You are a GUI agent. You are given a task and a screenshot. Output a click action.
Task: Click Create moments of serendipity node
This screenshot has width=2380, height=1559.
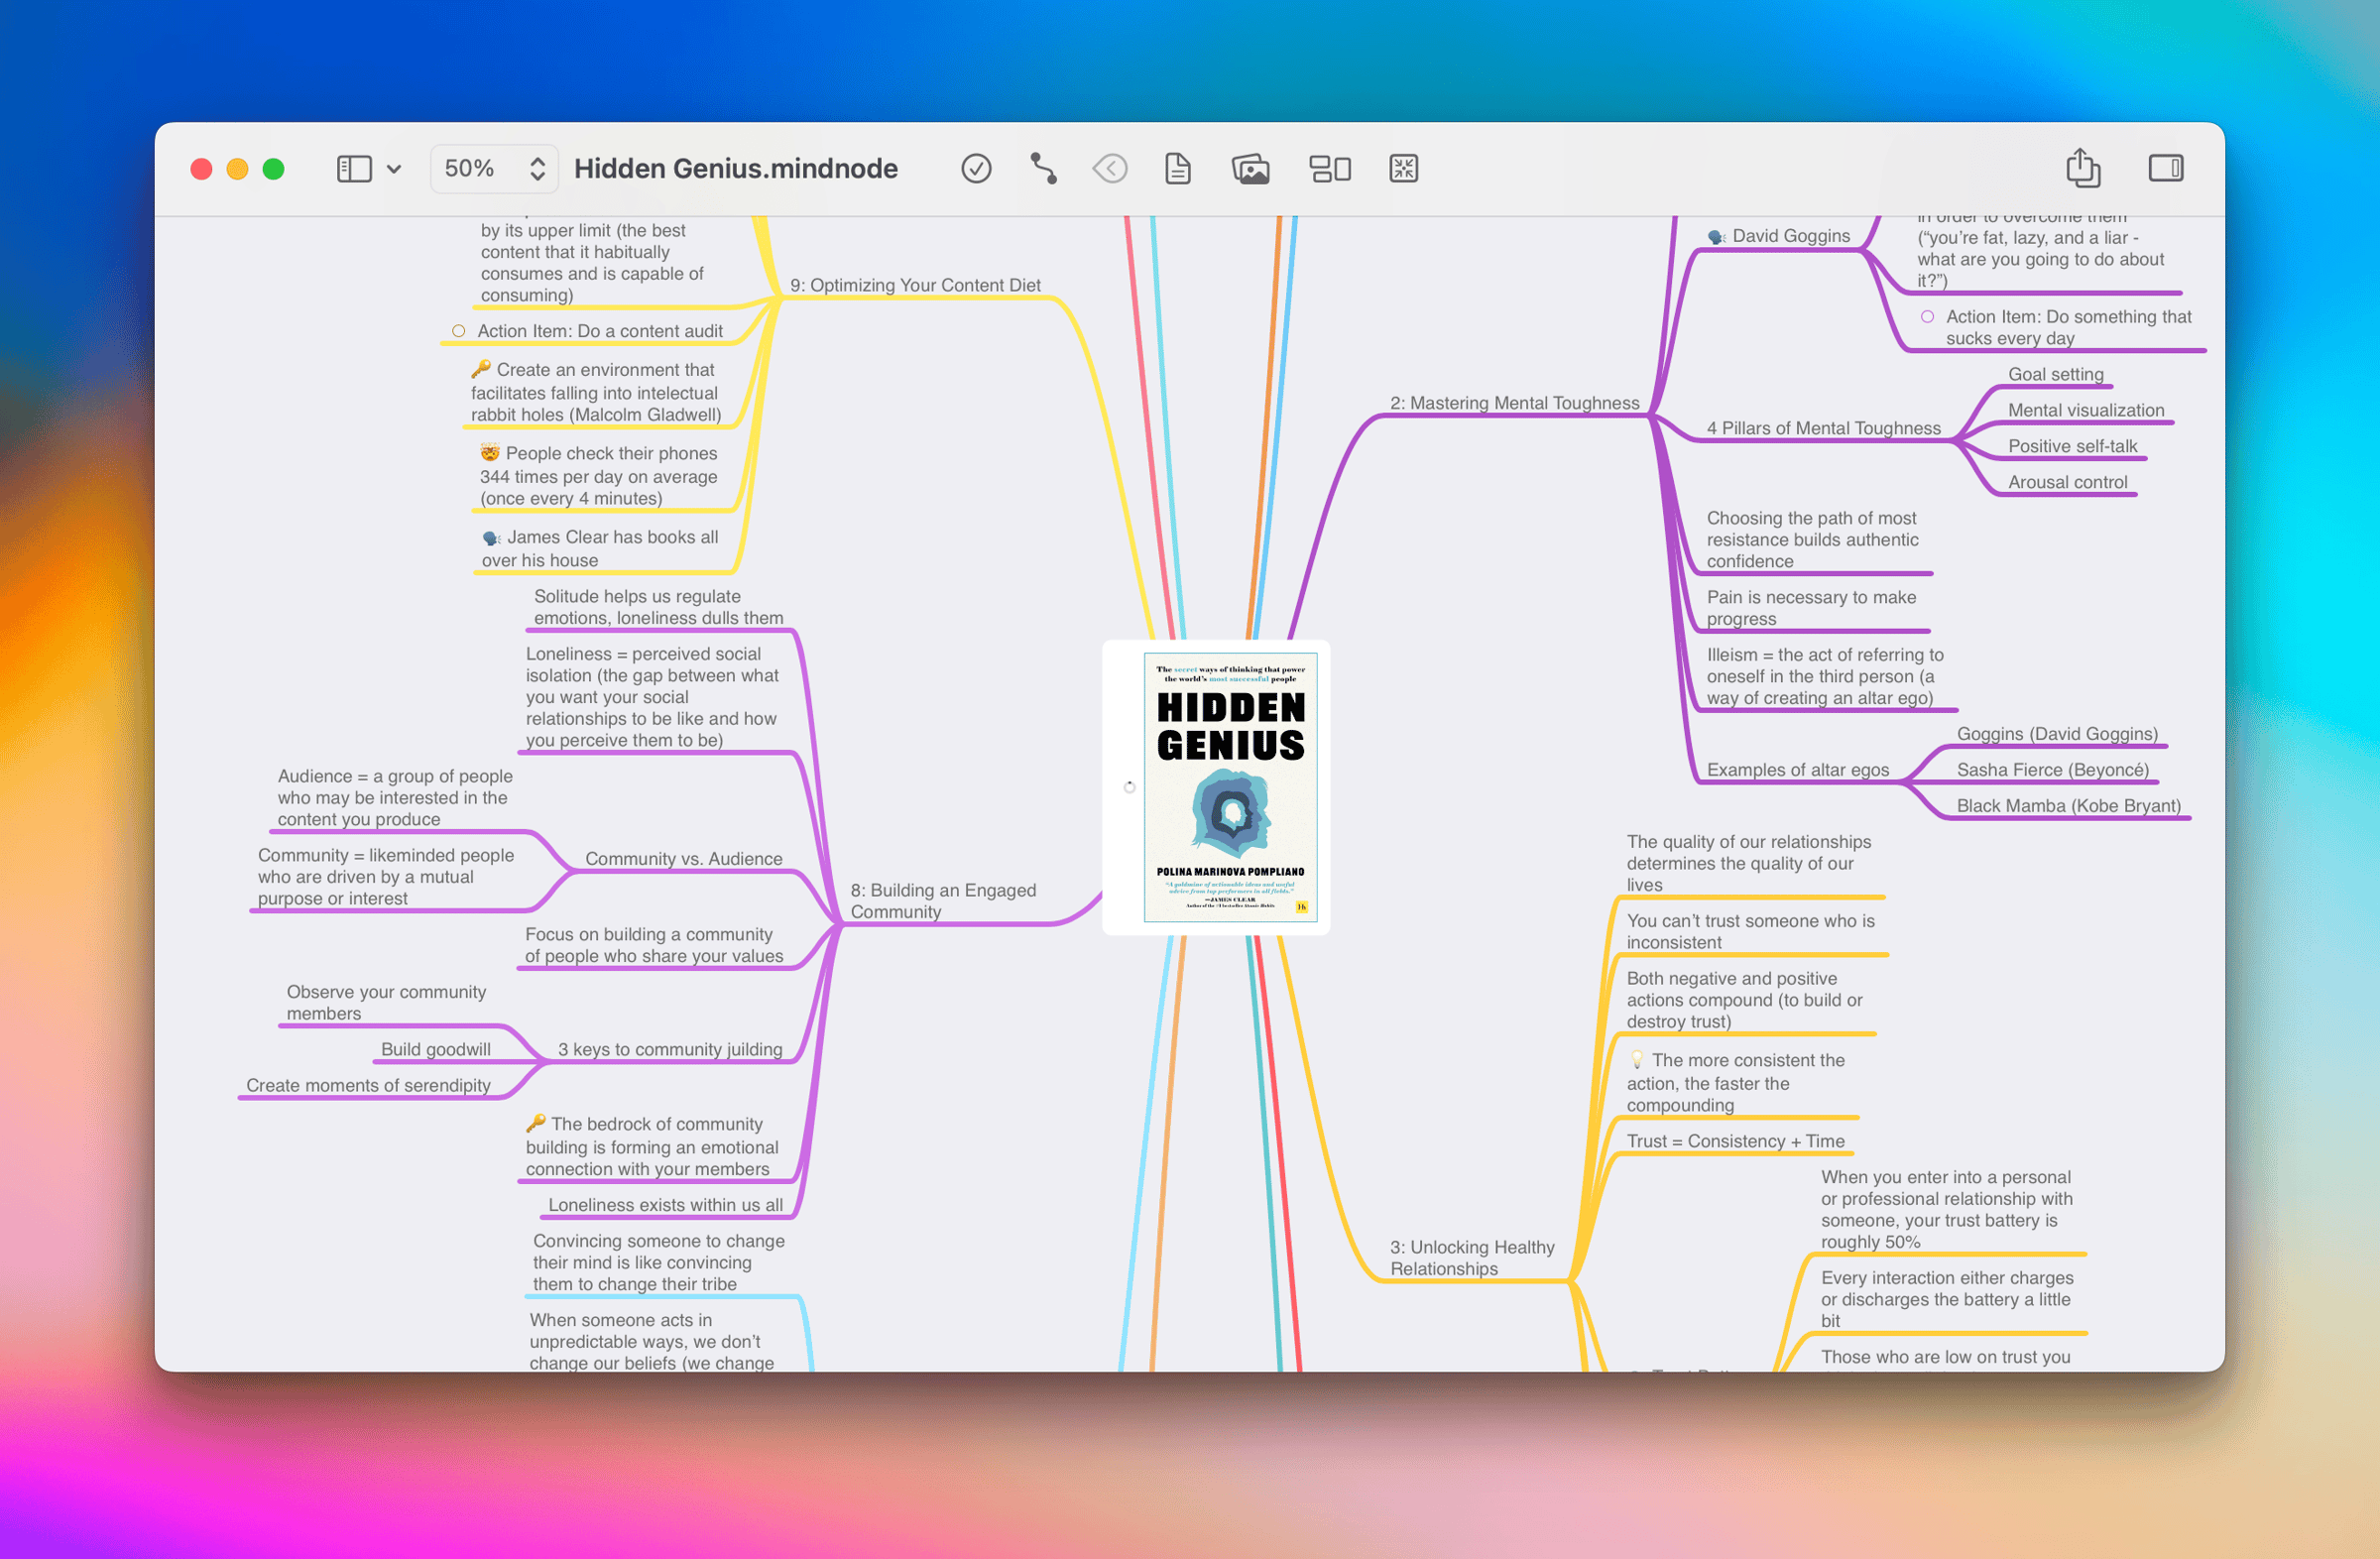click(368, 1085)
